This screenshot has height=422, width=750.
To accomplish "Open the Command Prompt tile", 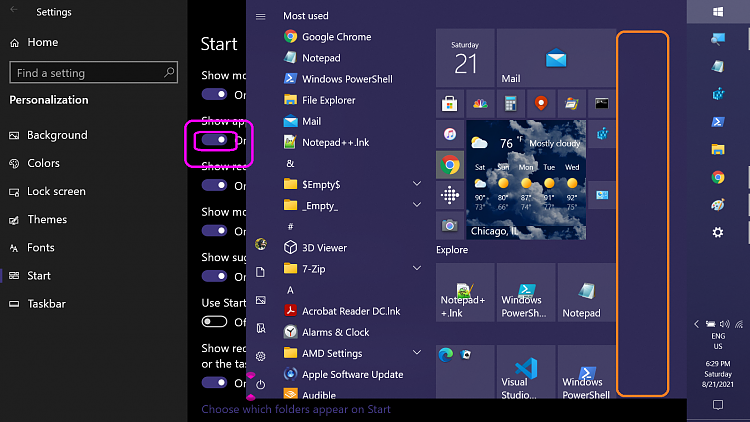I will point(602,103).
